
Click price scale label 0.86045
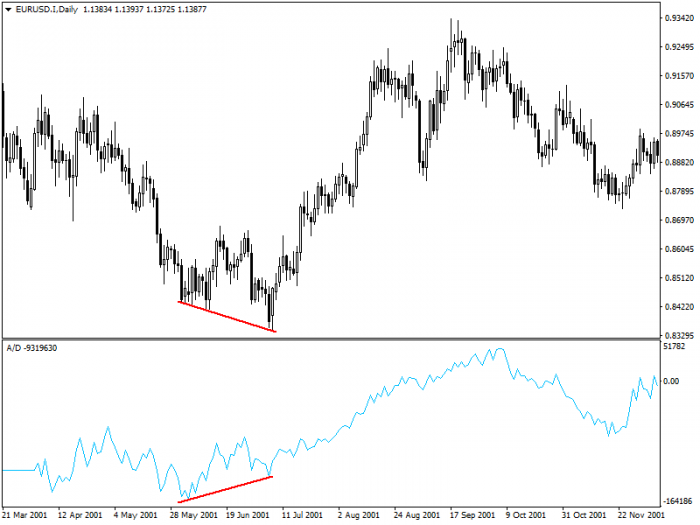(x=679, y=249)
